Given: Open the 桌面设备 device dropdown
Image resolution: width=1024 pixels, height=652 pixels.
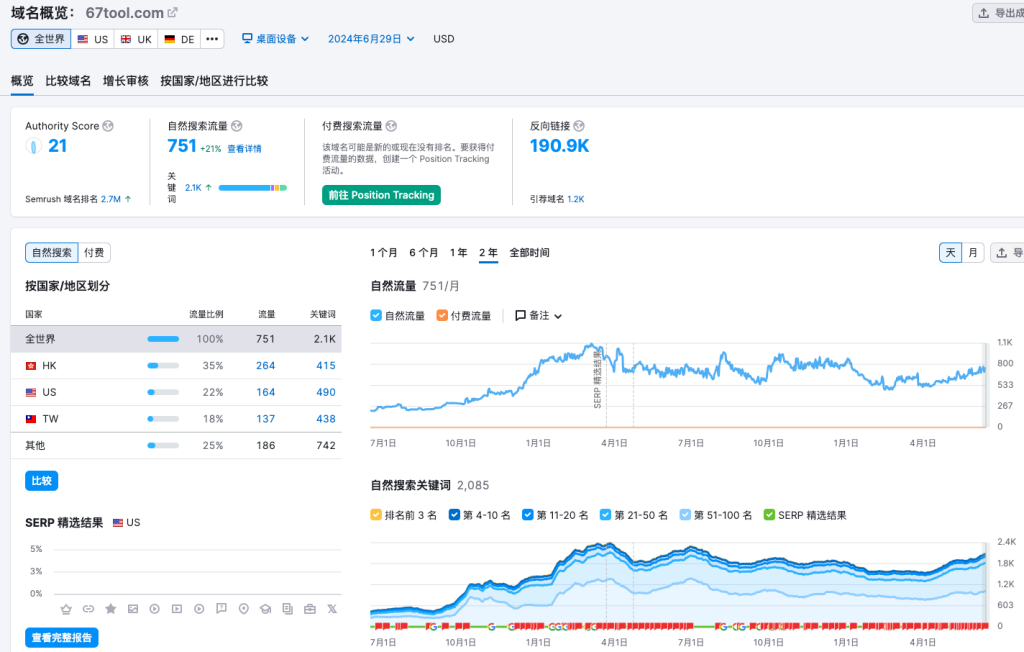Looking at the screenshot, I should tap(276, 39).
